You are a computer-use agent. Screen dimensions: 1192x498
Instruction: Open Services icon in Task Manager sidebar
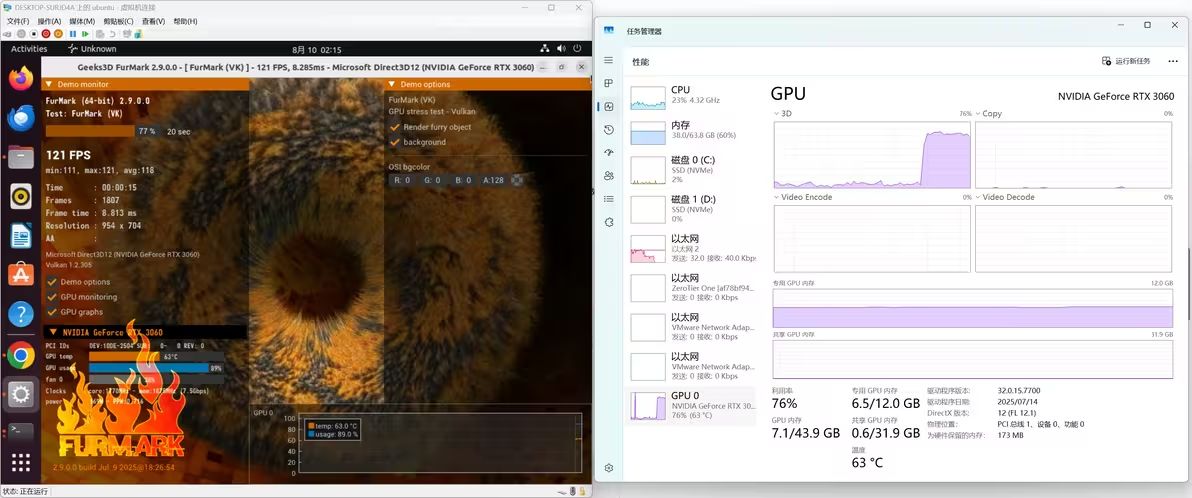click(x=609, y=222)
